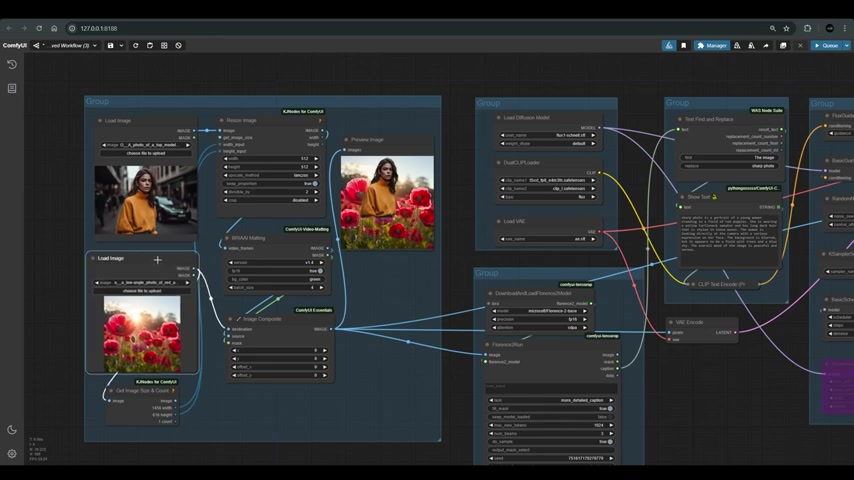The image size is (854, 480).
Task: Click the max_new_tokens 1024 field
Action: pos(551,425)
